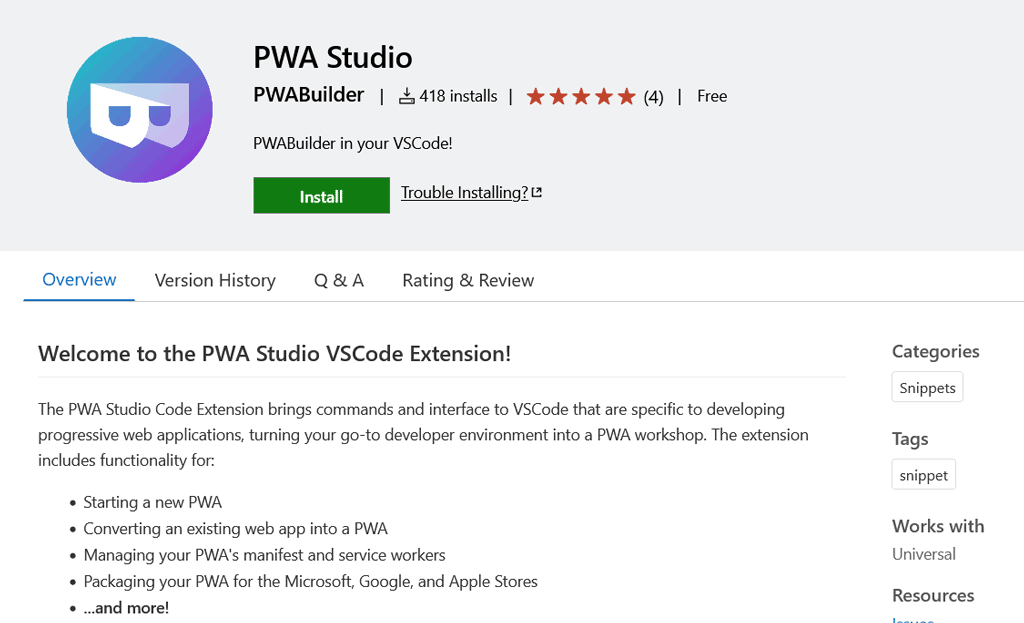Select the Snippets category tag
This screenshot has height=623, width=1024.
927,387
